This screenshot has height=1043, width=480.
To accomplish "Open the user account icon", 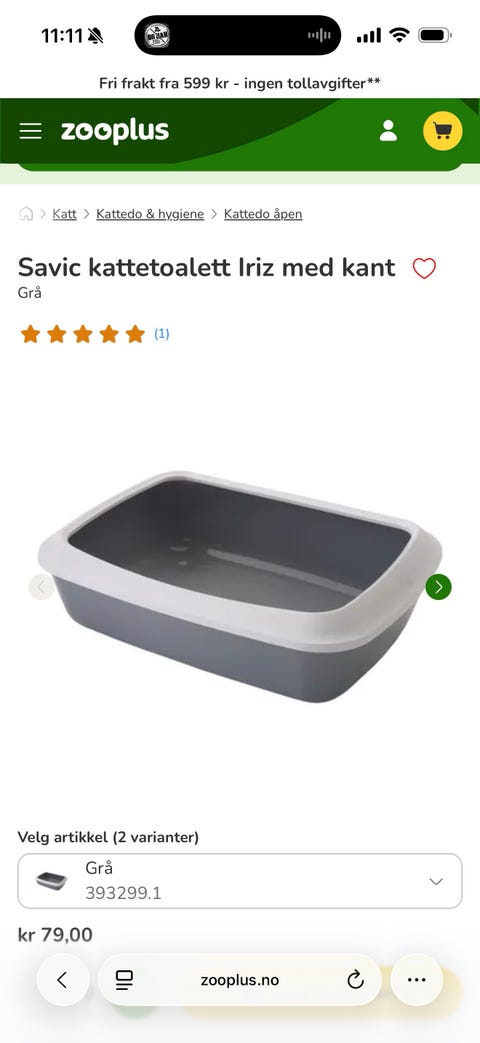I will click(x=388, y=131).
